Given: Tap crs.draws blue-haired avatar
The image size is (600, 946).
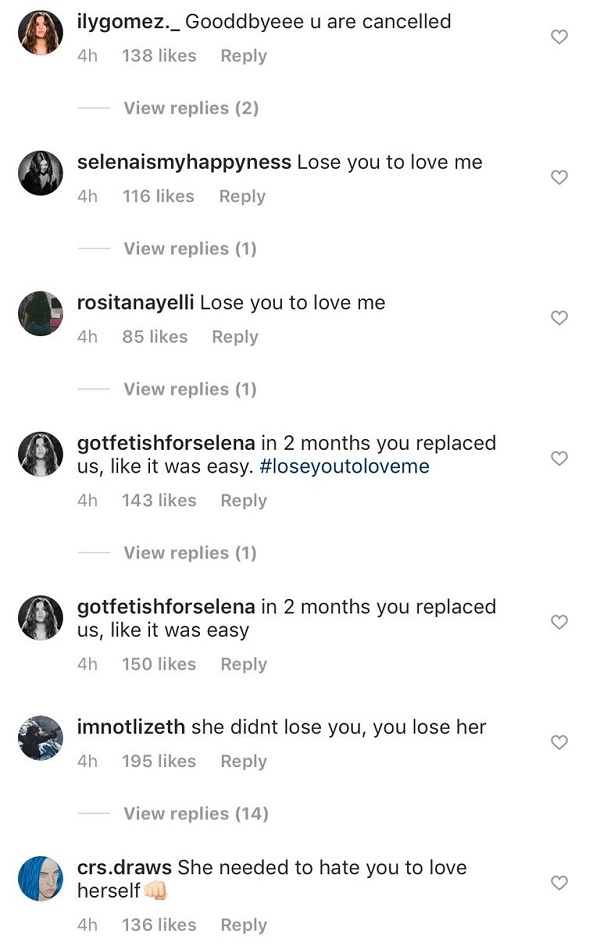Looking at the screenshot, I should click(x=41, y=880).
